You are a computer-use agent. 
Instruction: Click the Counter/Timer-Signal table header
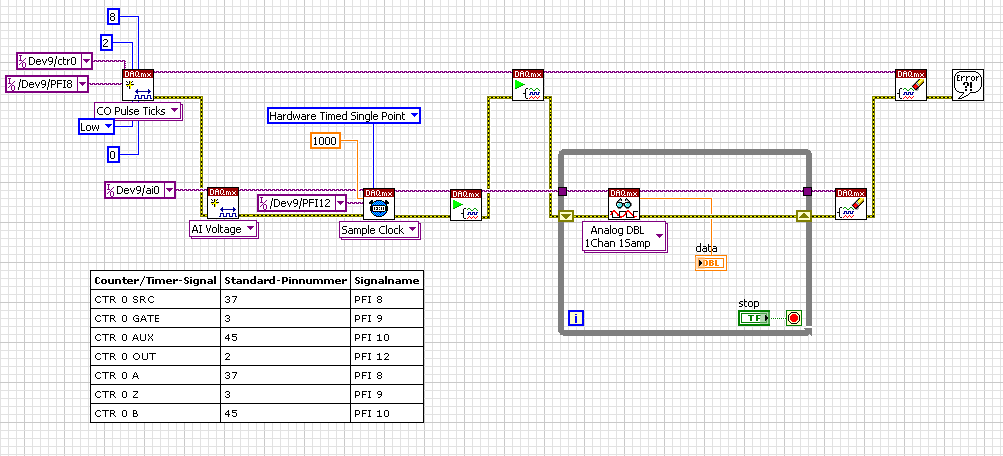155,280
